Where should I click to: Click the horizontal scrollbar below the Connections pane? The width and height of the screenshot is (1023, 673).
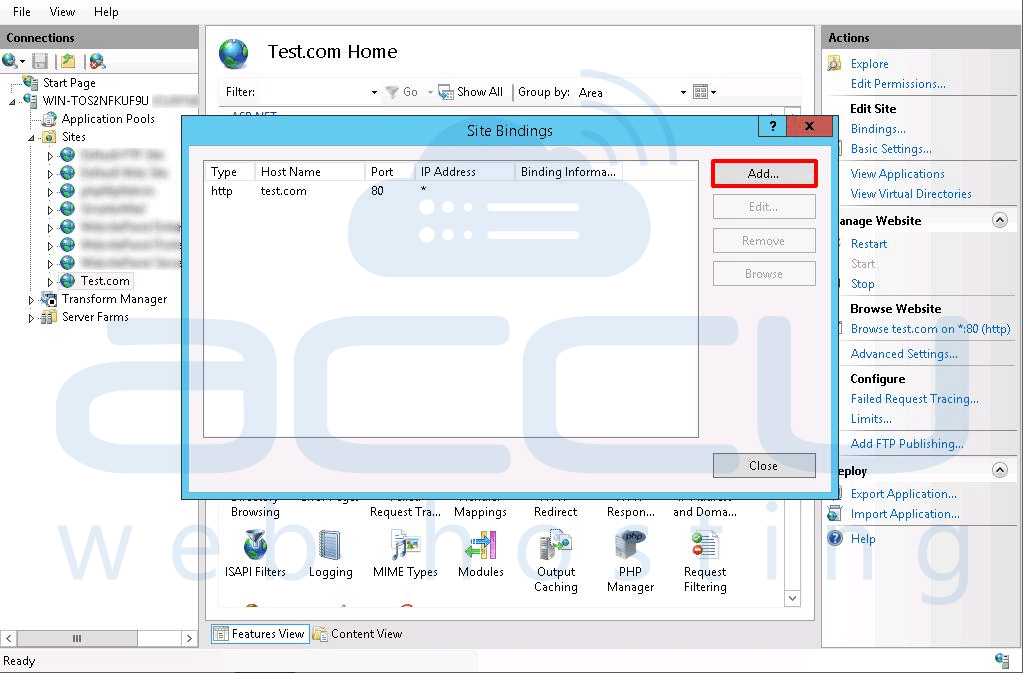coord(78,637)
